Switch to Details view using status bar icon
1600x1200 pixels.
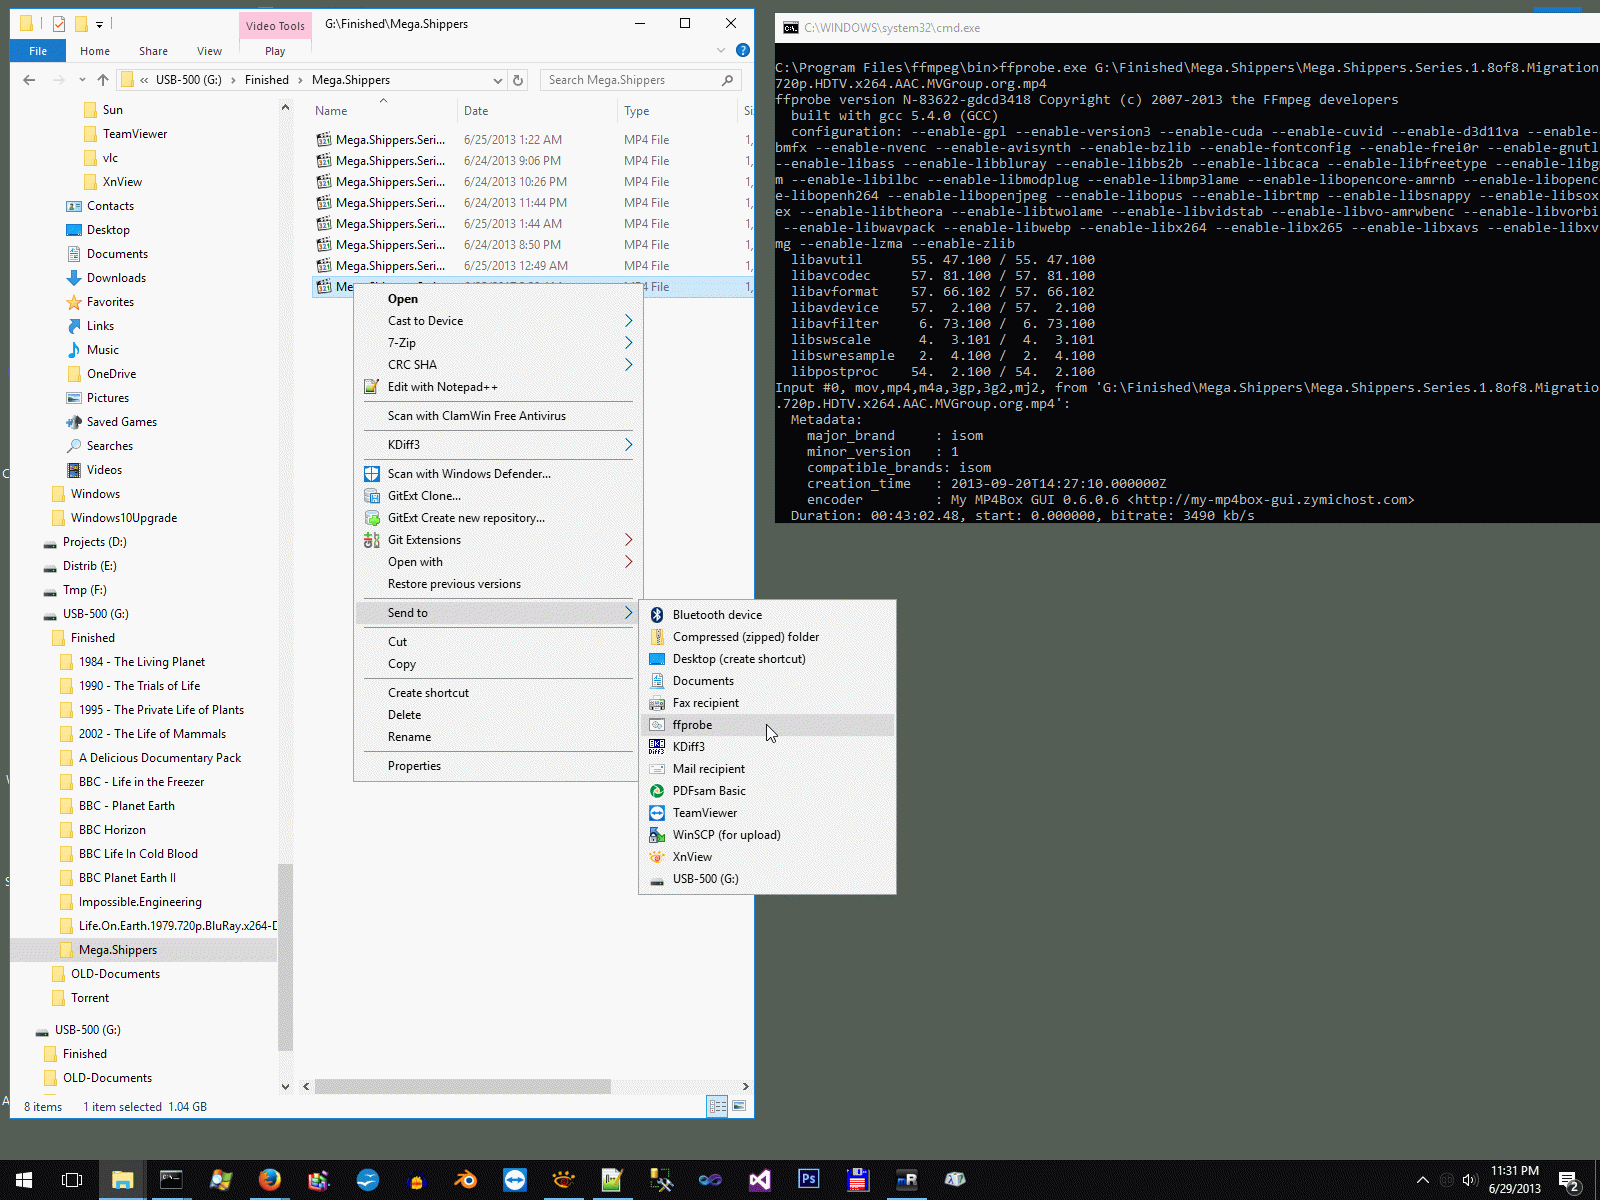717,1106
